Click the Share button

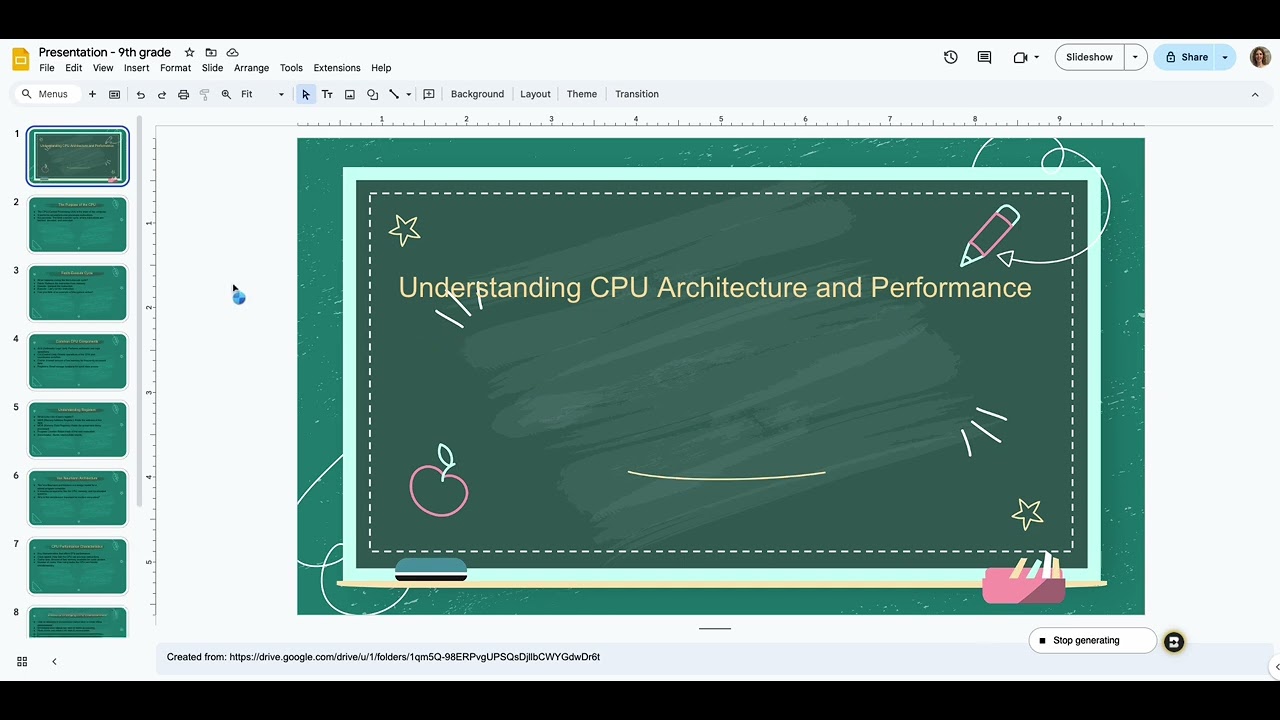pos(1185,57)
